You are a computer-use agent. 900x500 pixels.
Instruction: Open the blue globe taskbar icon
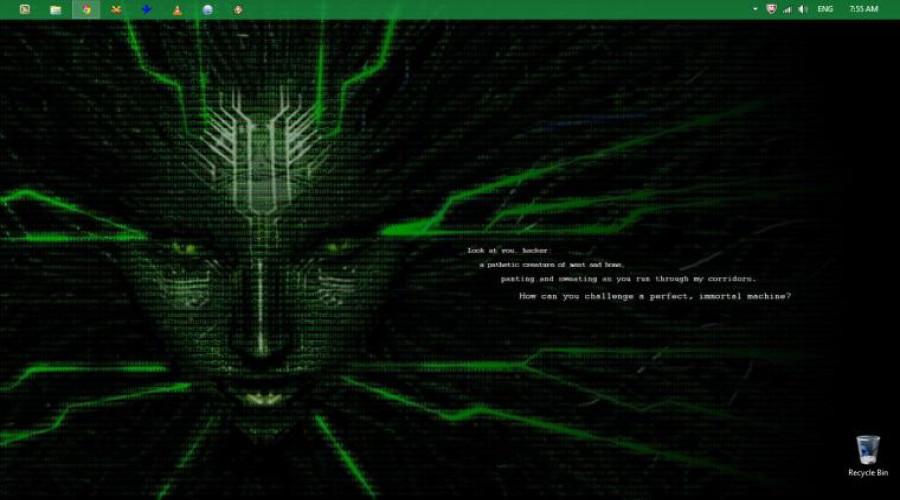[x=207, y=9]
